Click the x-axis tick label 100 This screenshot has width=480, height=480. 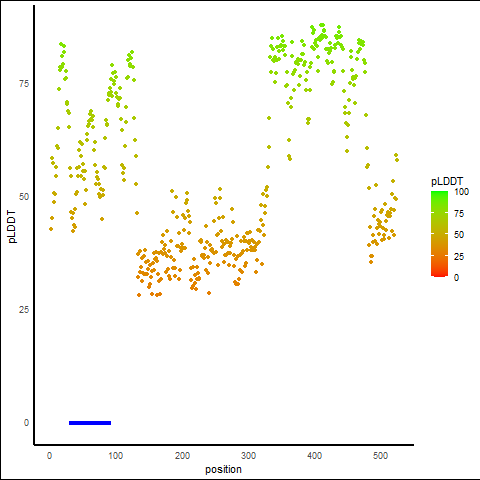pyautogui.click(x=116, y=456)
